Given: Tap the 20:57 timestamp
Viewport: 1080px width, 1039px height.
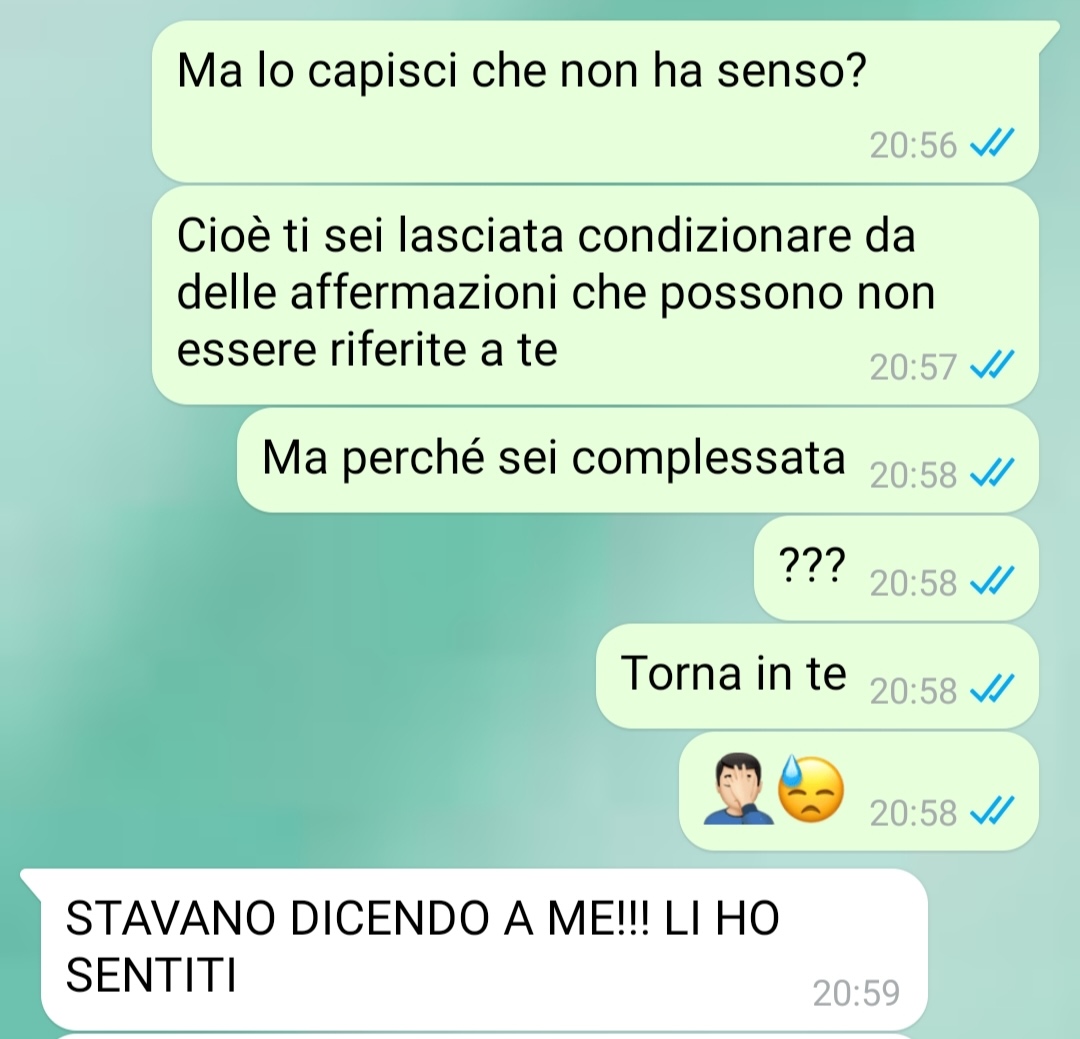Looking at the screenshot, I should coord(913,367).
